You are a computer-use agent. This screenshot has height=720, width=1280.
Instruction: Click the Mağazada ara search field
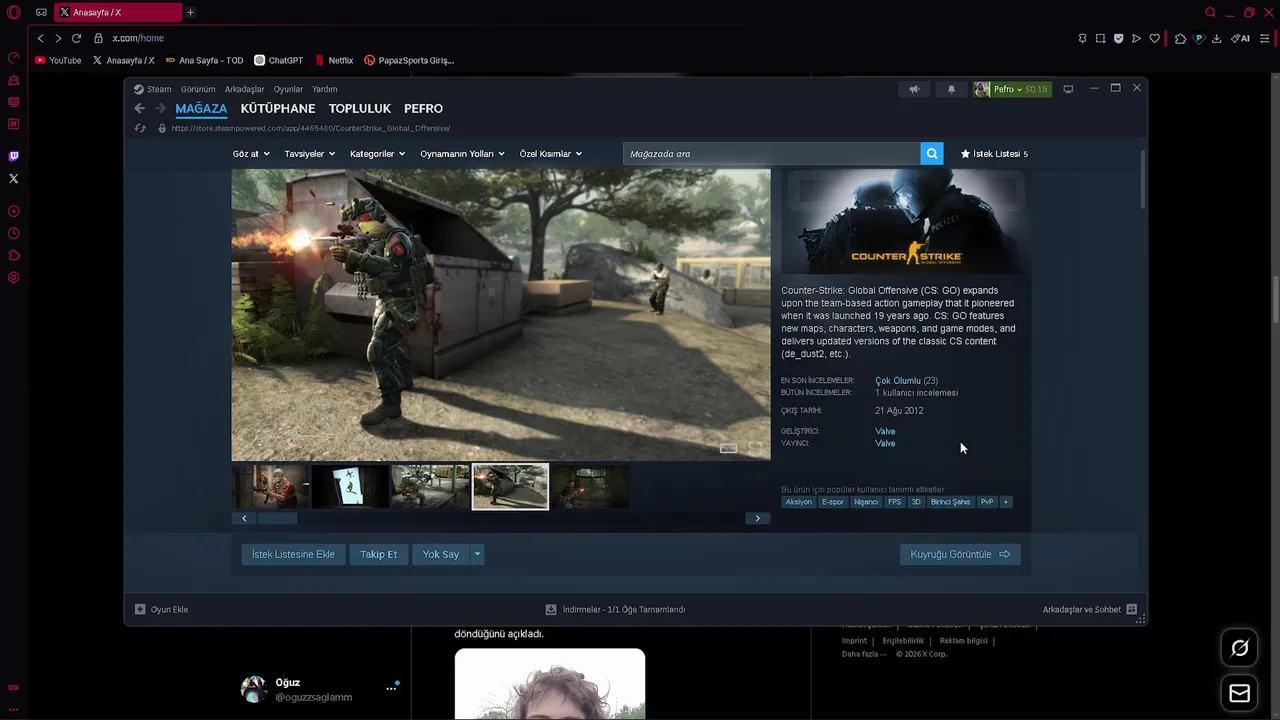(771, 154)
